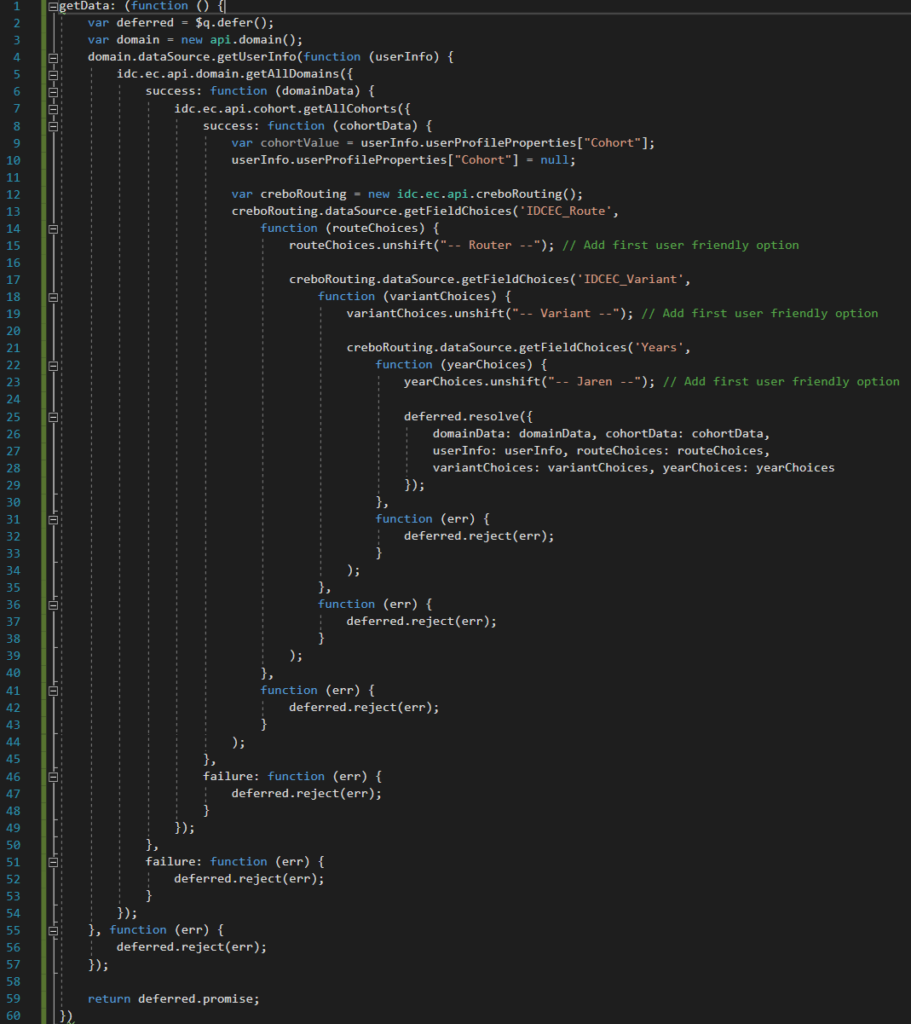
Task: Click line number 59 in the gutter
Action: click(14, 999)
